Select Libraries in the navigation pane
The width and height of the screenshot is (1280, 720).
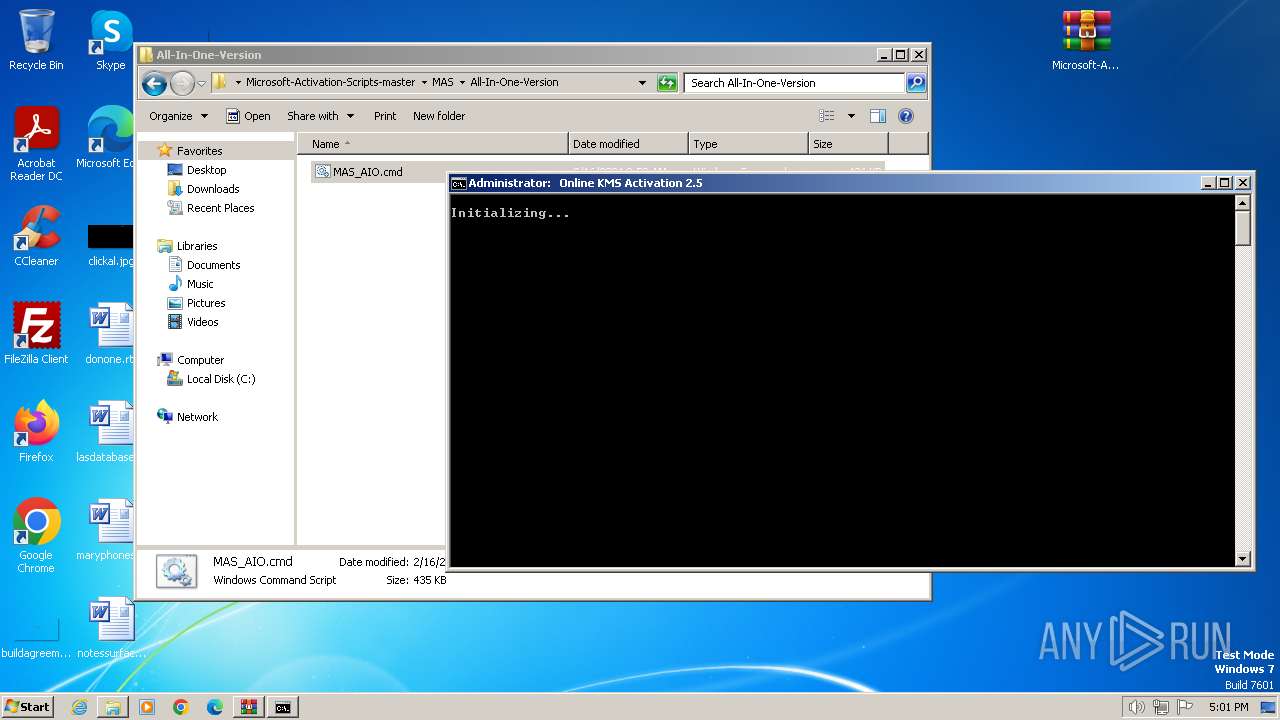coord(197,246)
